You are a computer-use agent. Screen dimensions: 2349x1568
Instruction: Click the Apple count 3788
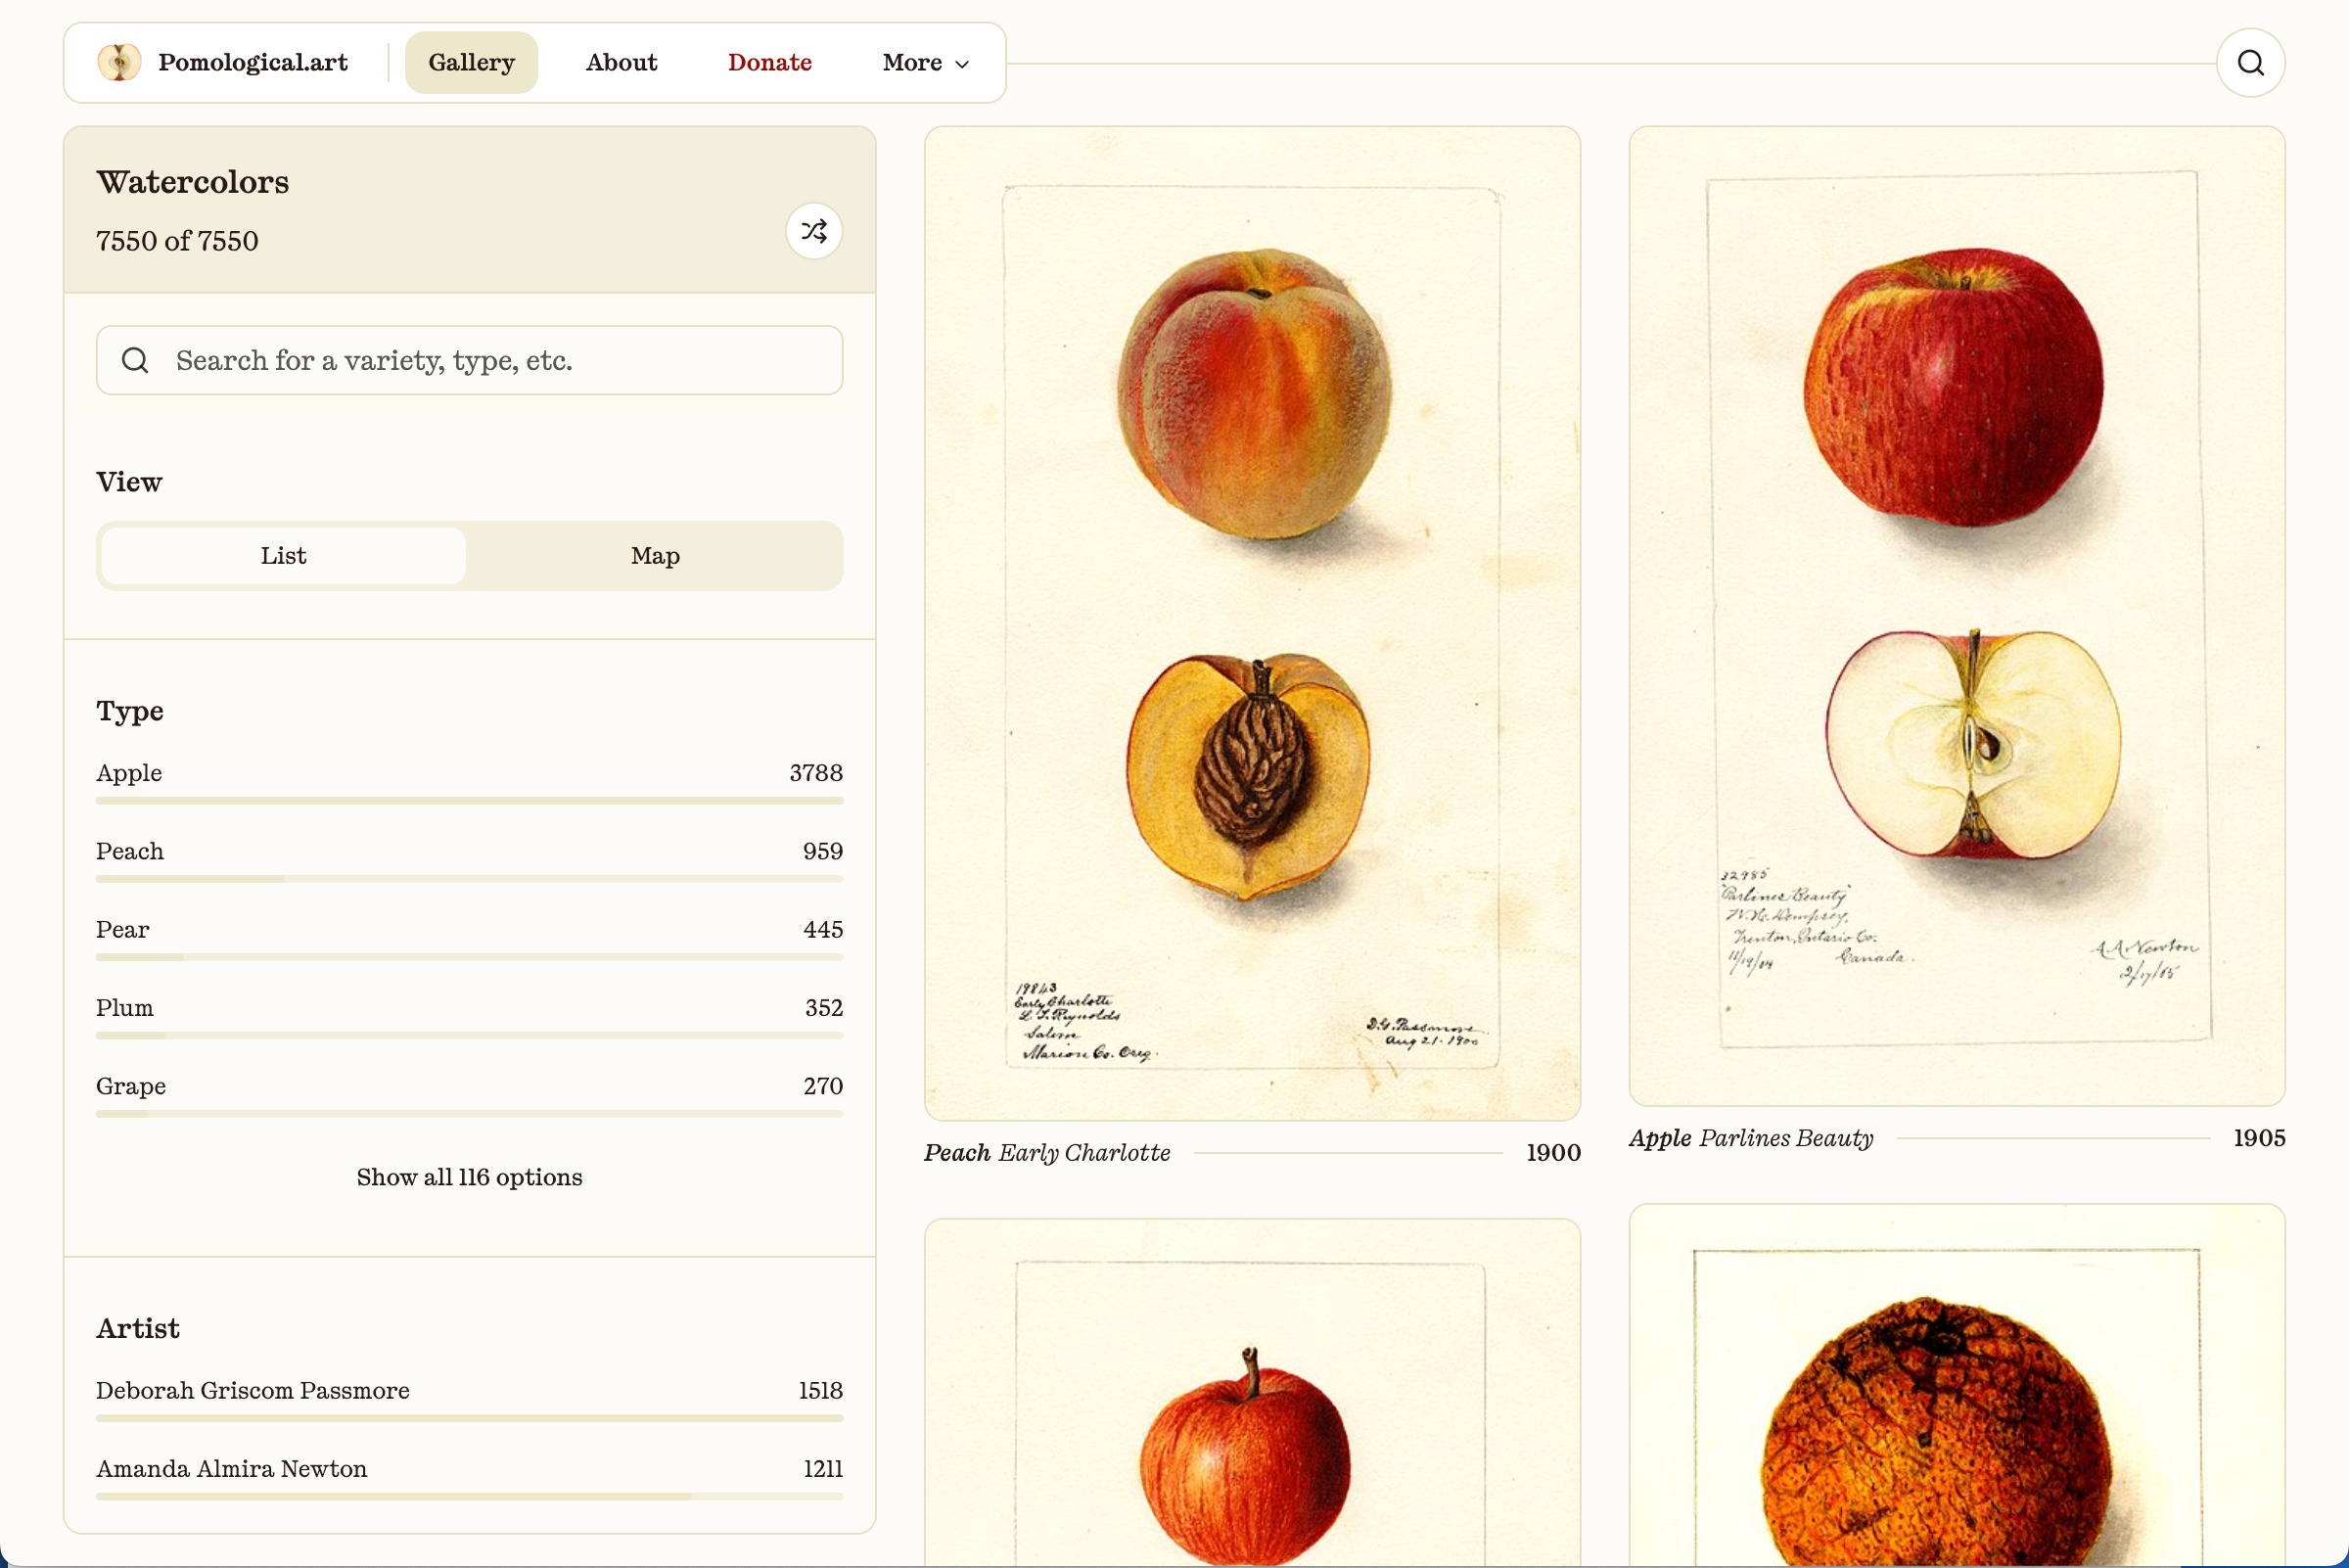[x=816, y=773]
